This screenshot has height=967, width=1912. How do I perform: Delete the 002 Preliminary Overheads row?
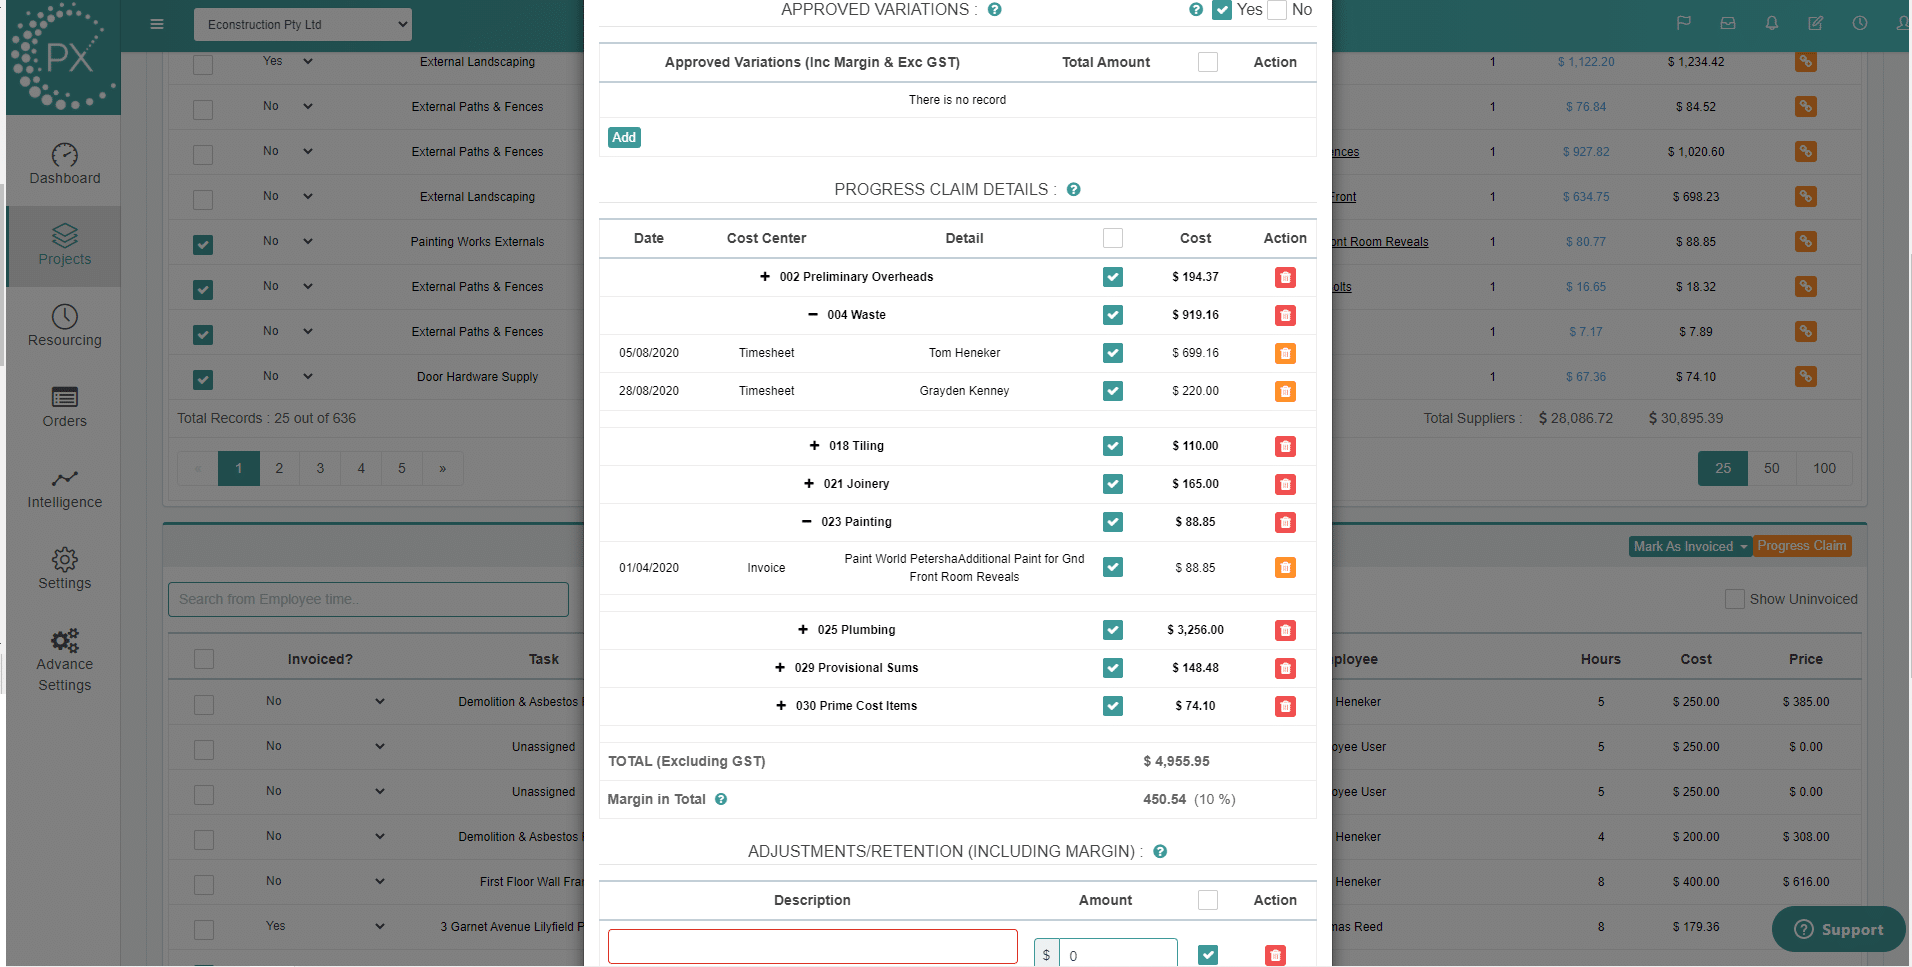coord(1285,278)
